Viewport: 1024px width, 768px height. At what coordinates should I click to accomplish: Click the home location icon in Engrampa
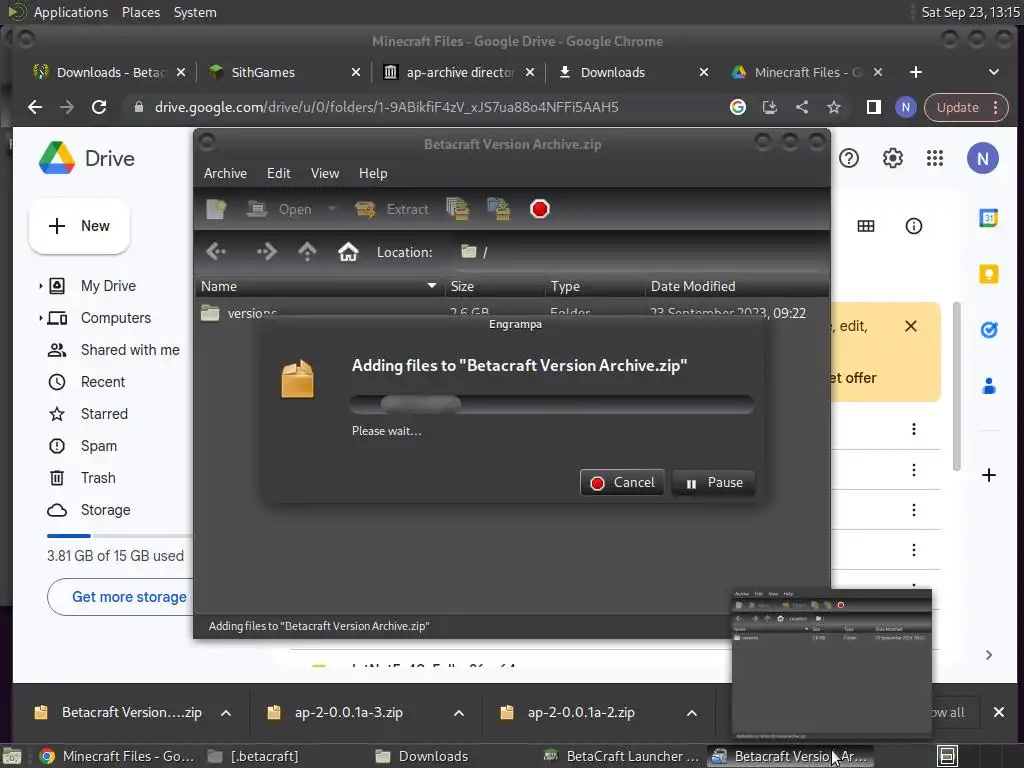(348, 251)
